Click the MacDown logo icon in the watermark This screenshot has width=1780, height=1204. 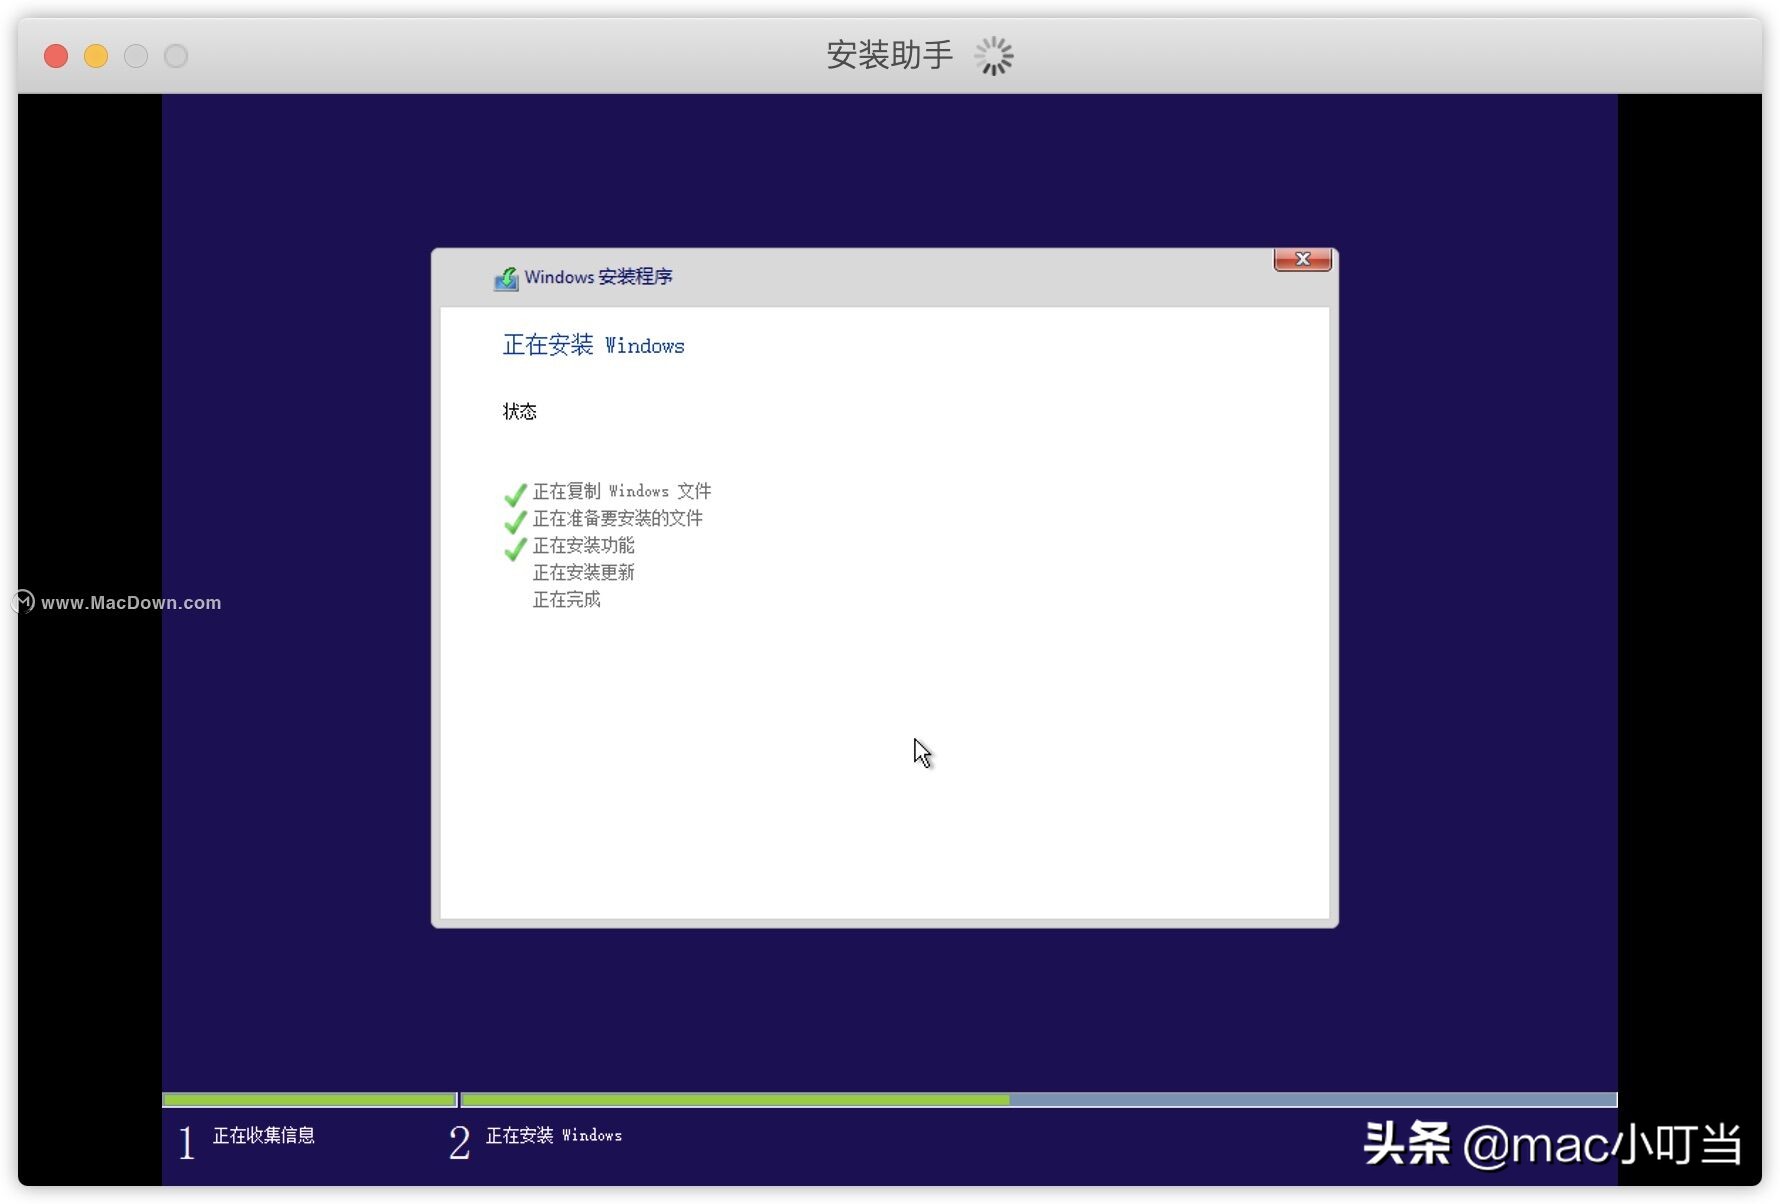22,601
